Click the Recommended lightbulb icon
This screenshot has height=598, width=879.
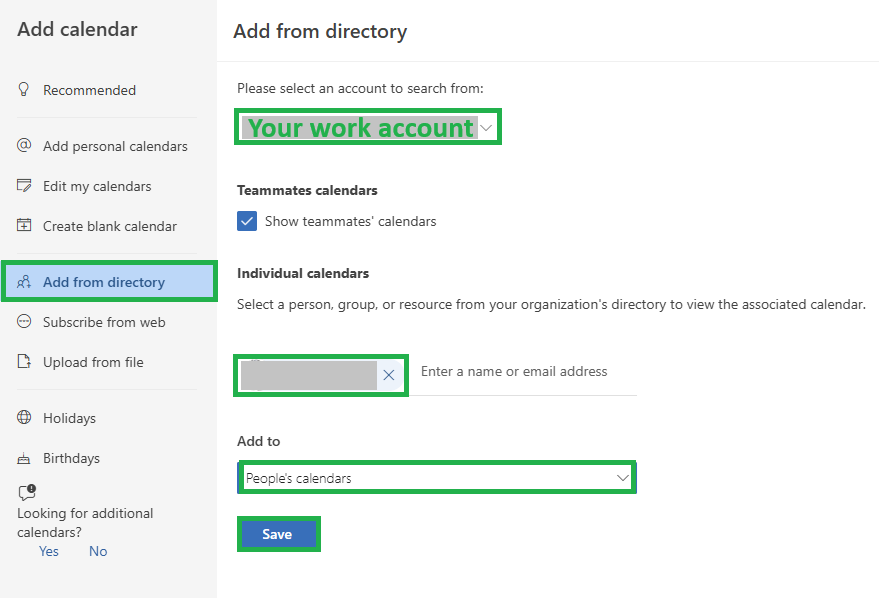(x=24, y=90)
